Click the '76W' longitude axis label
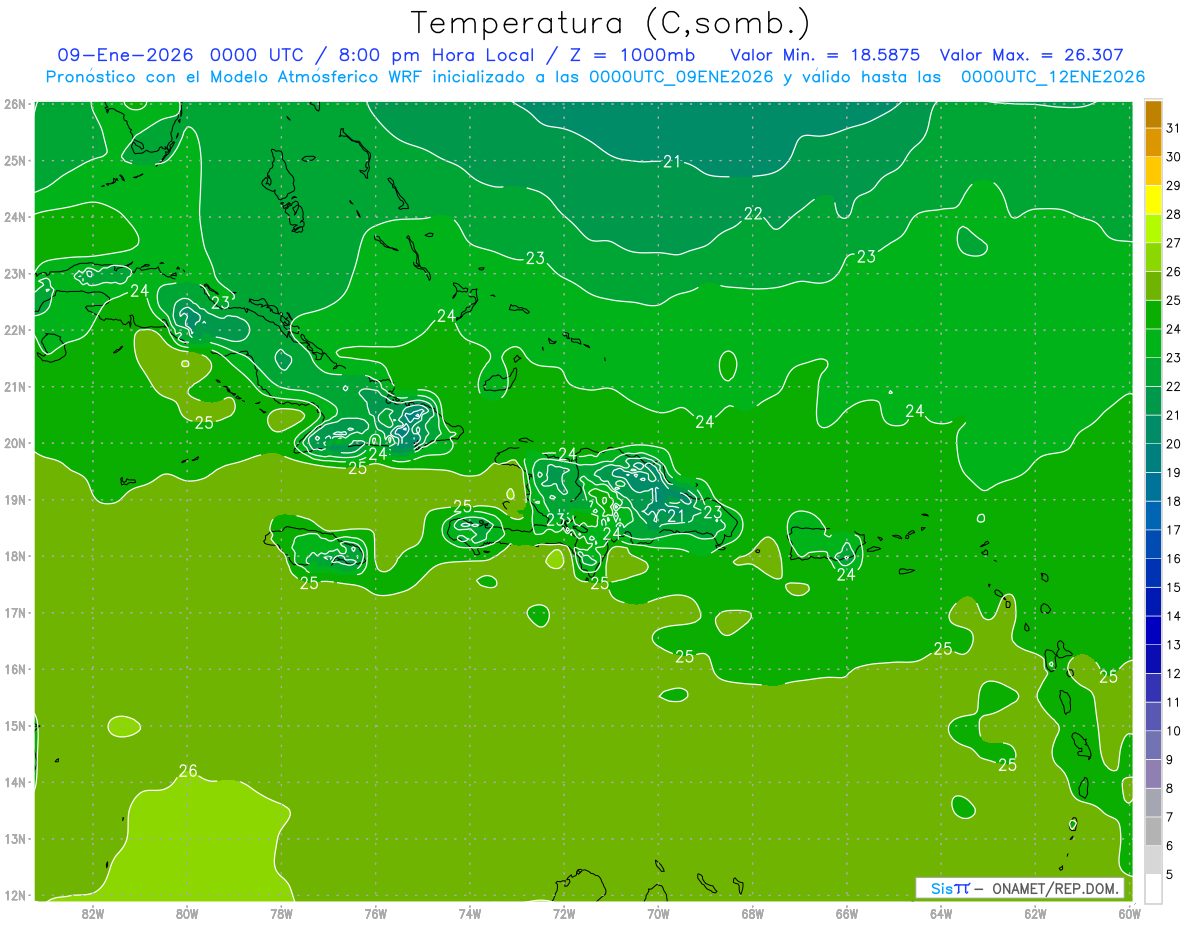The height and width of the screenshot is (927, 1200). pos(376,913)
